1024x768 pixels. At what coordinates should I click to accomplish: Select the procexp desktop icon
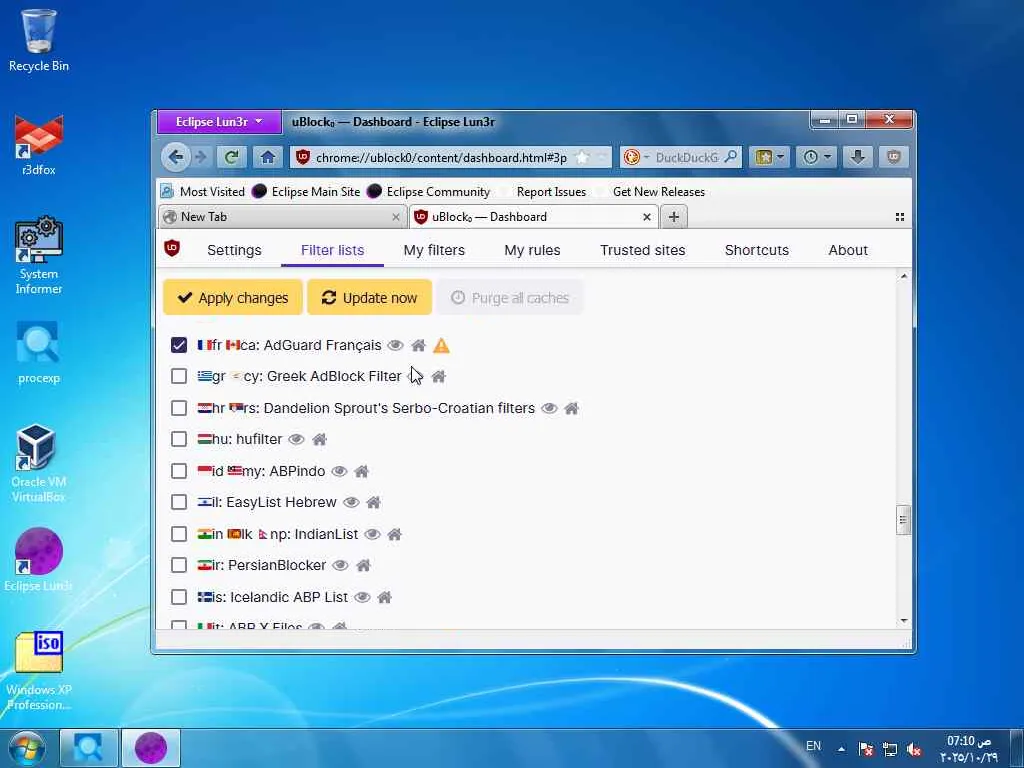[39, 353]
